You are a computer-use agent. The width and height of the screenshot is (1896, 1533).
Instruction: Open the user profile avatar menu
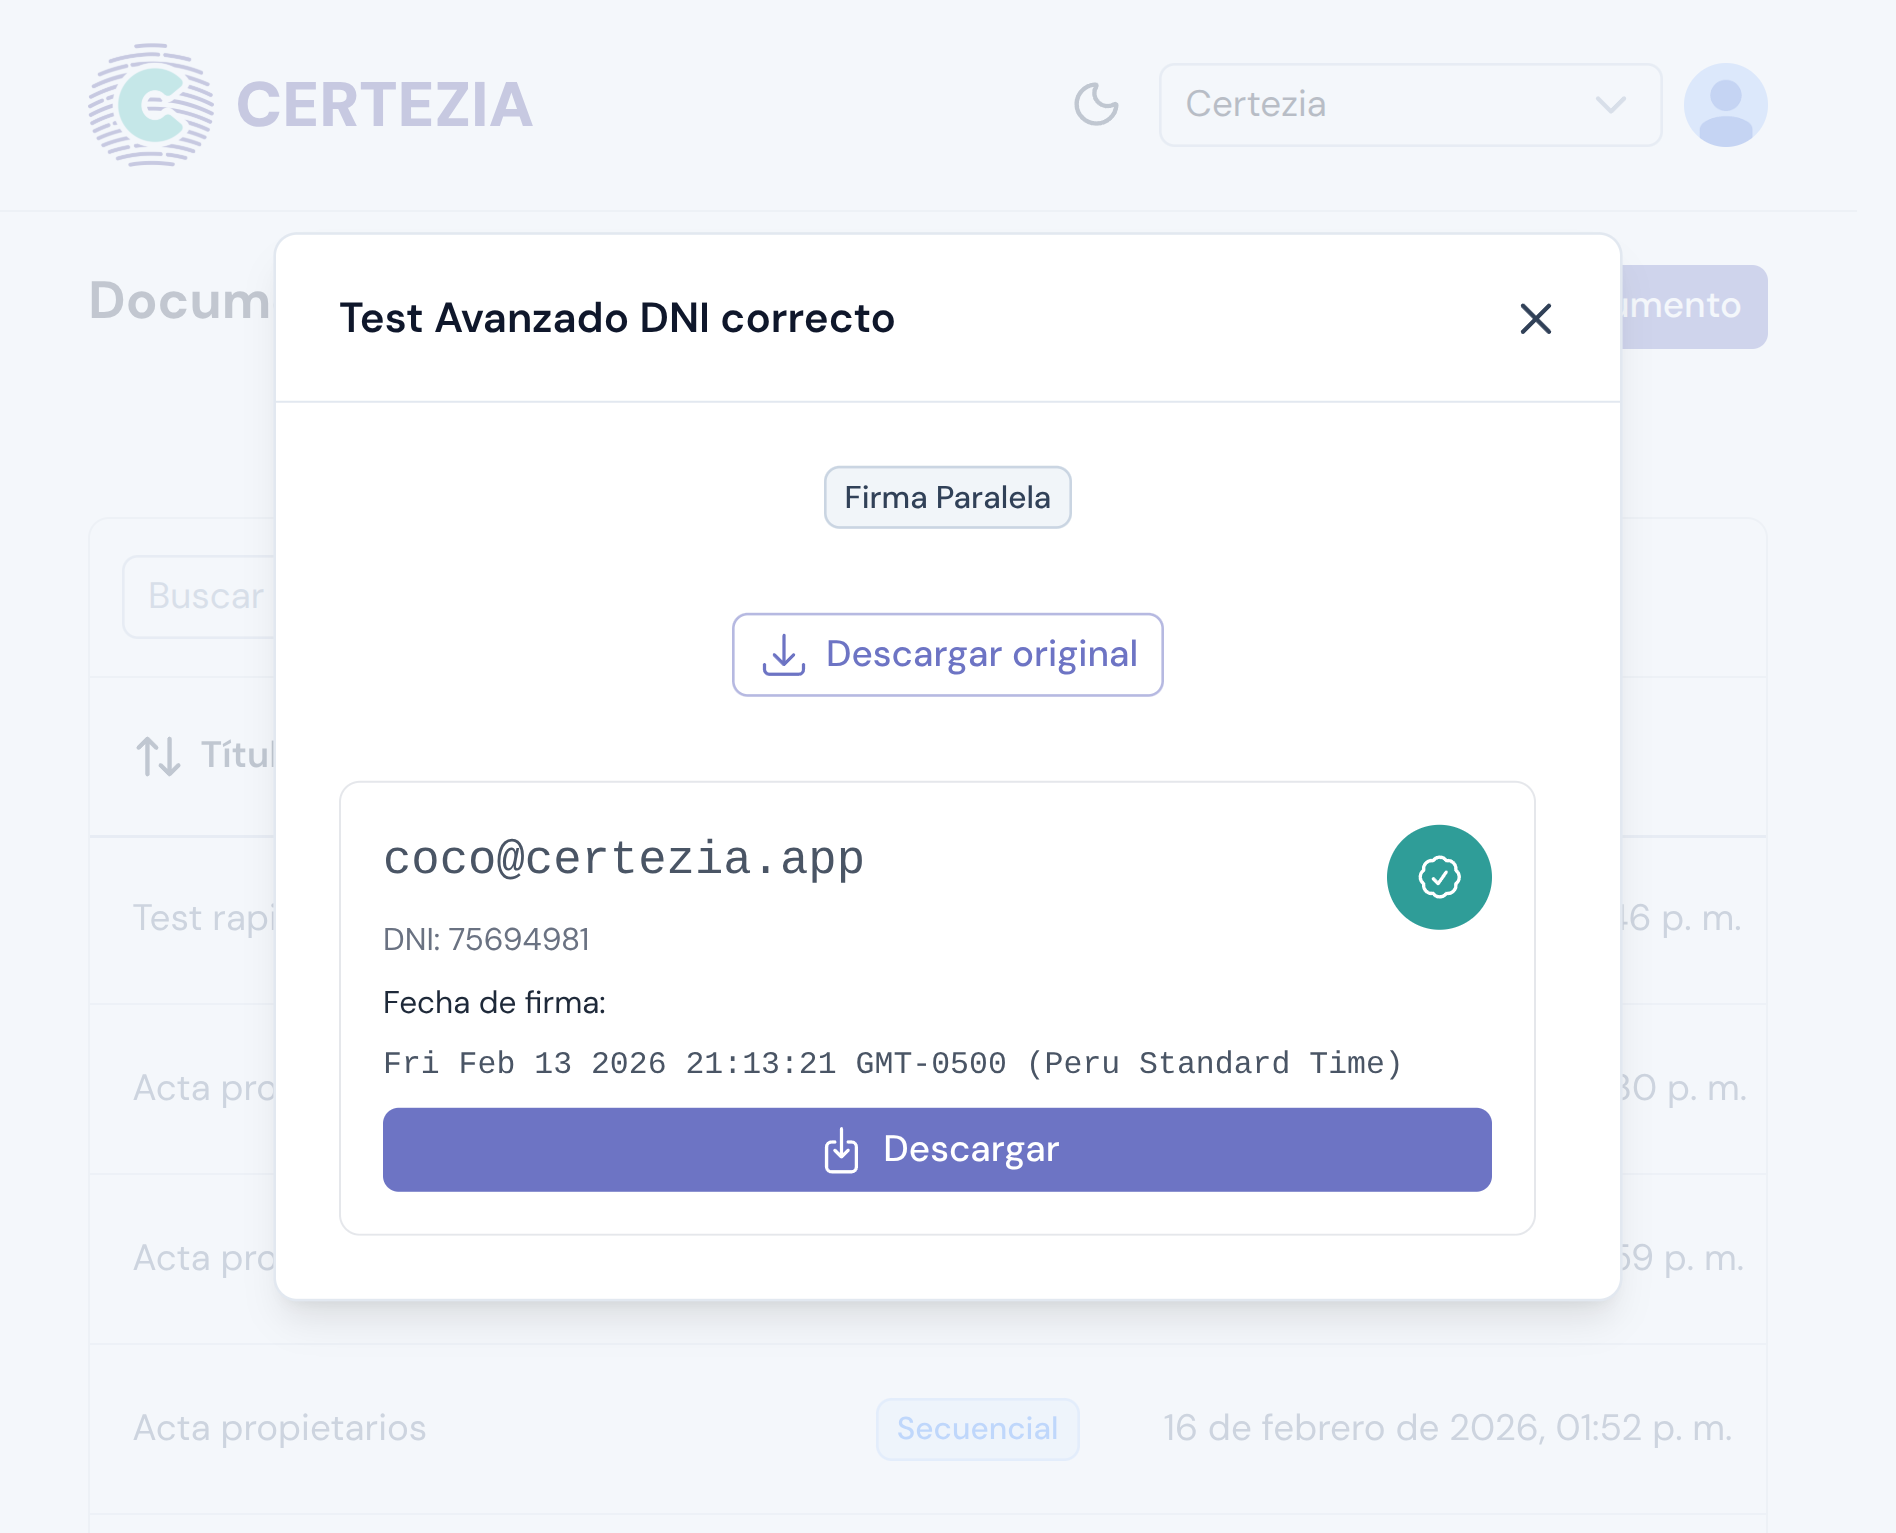point(1725,105)
